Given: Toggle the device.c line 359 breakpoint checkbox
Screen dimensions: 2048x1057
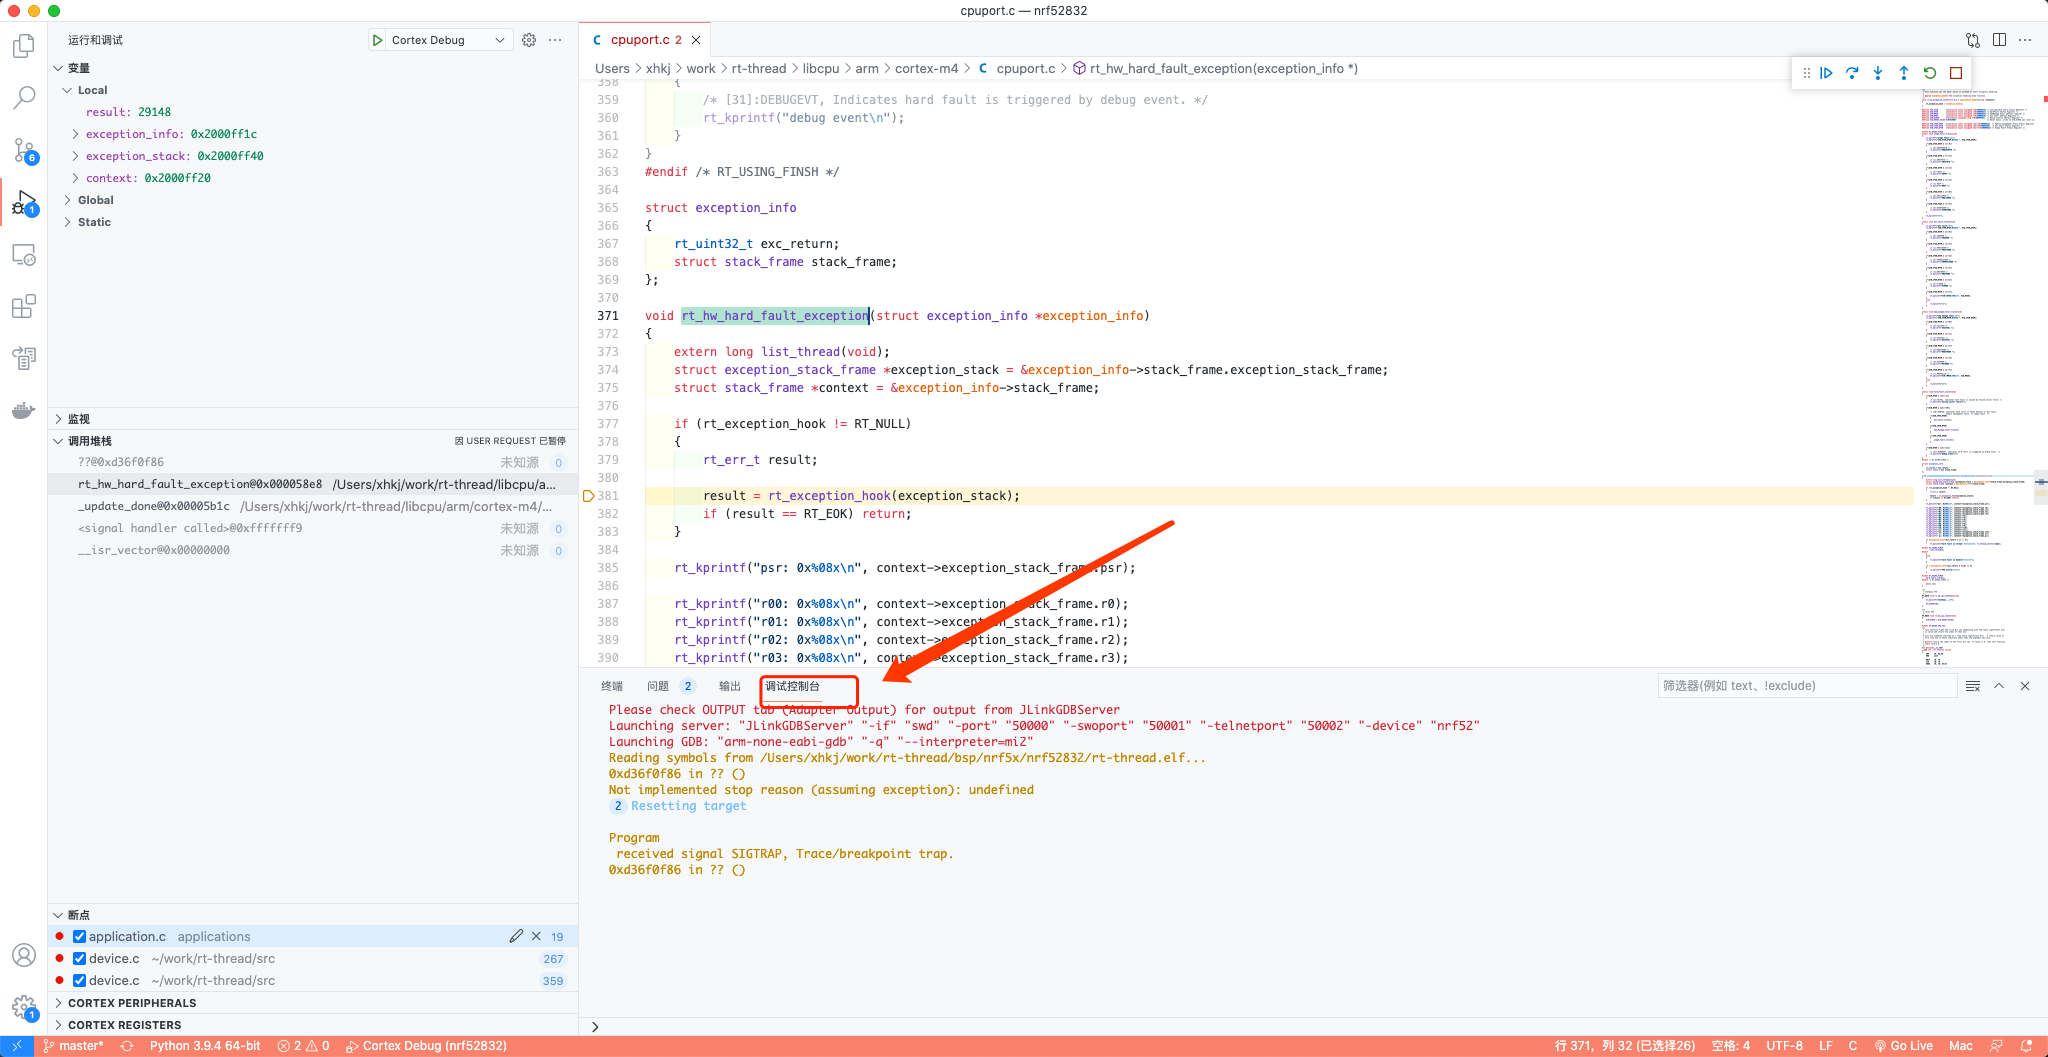Looking at the screenshot, I should tap(79, 980).
